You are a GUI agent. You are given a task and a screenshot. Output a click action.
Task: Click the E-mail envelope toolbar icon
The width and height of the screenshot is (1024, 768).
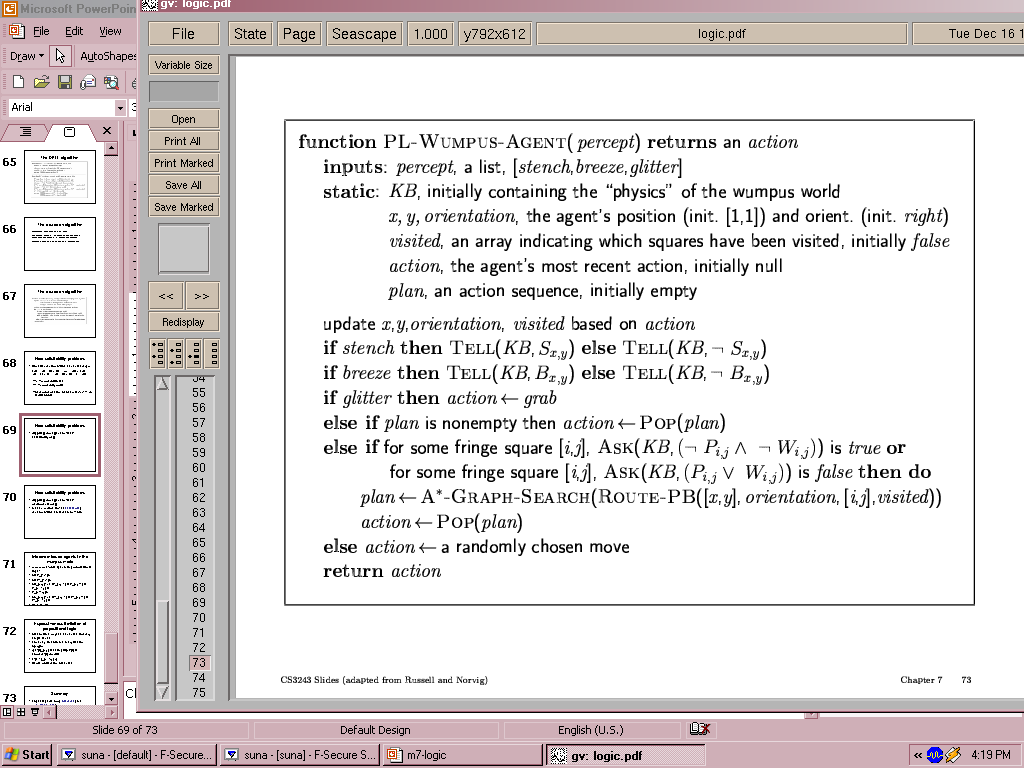(88, 82)
